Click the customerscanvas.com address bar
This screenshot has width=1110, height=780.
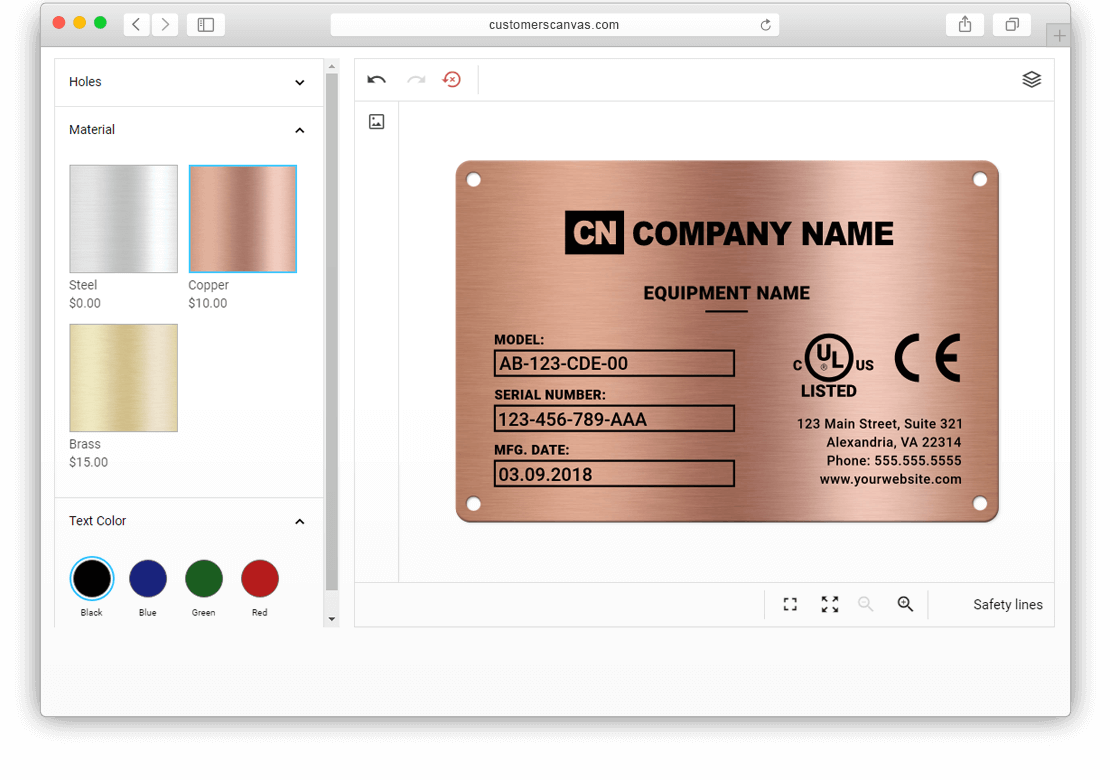coord(554,25)
